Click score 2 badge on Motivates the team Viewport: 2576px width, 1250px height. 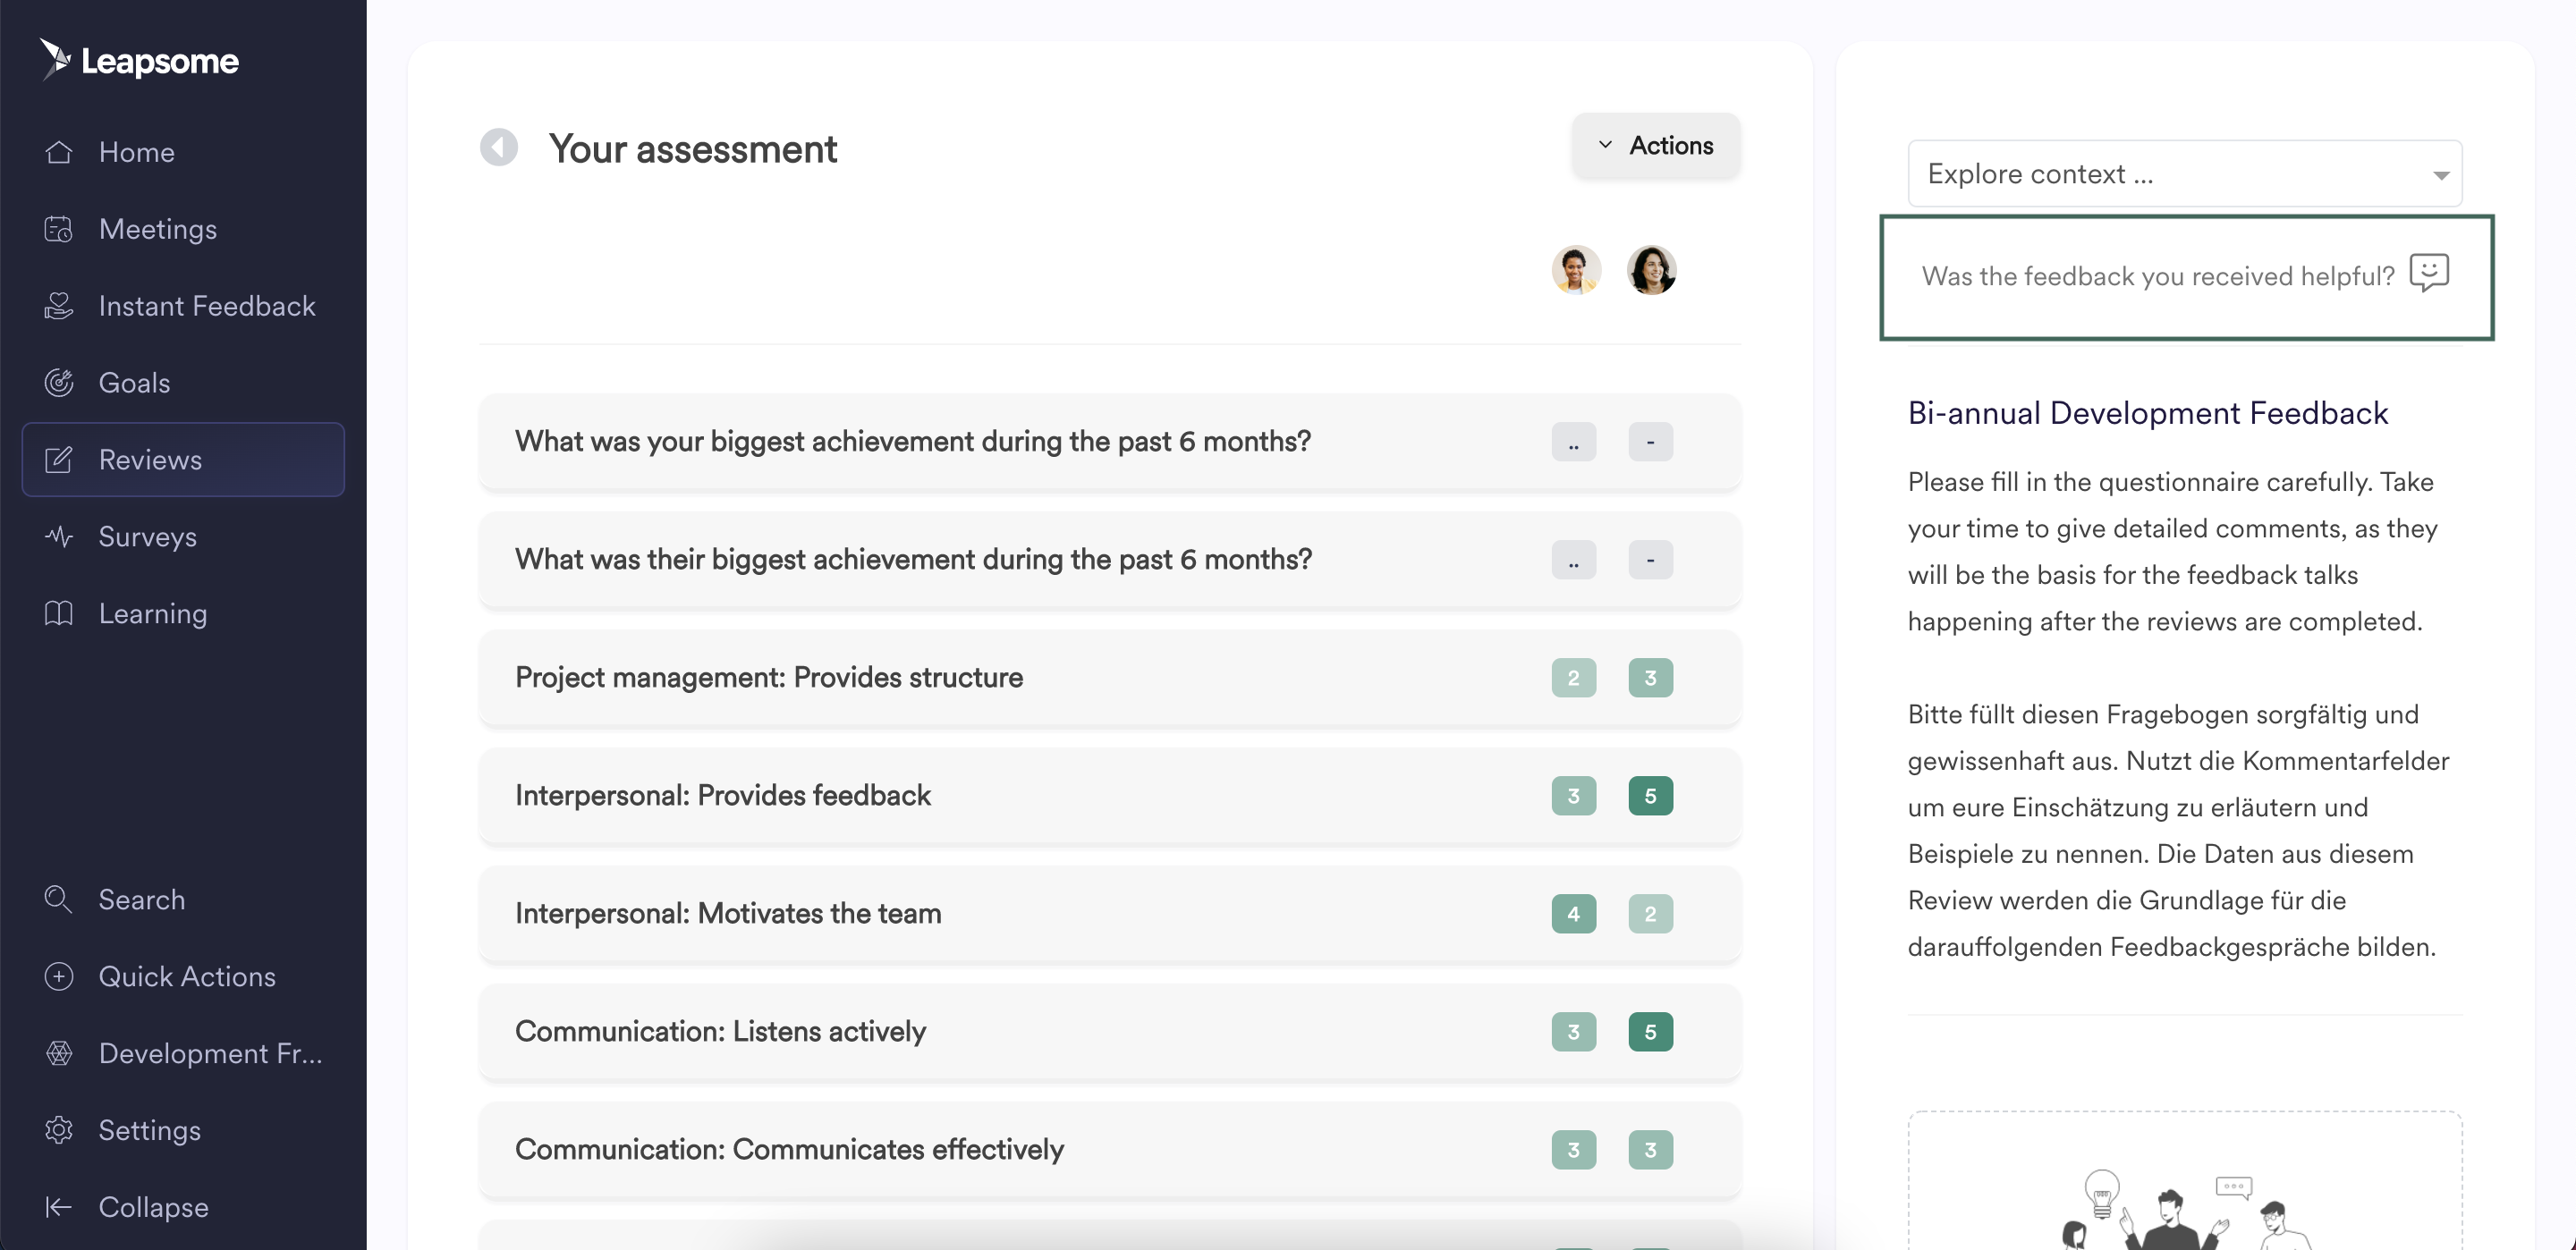1651,914
